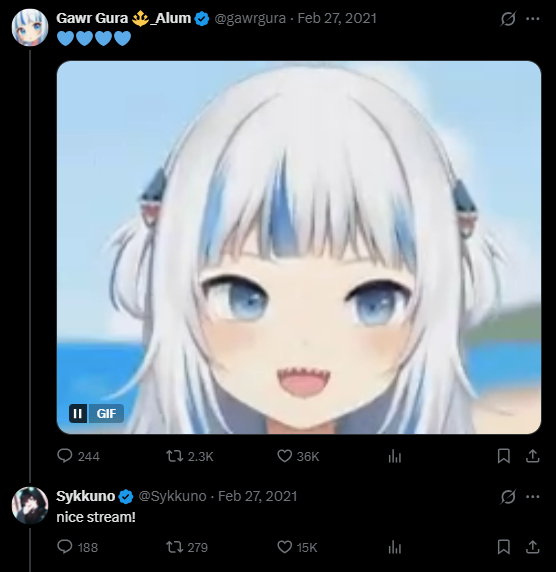
Task: Share Gawr Gura's tweet
Action: point(533,456)
